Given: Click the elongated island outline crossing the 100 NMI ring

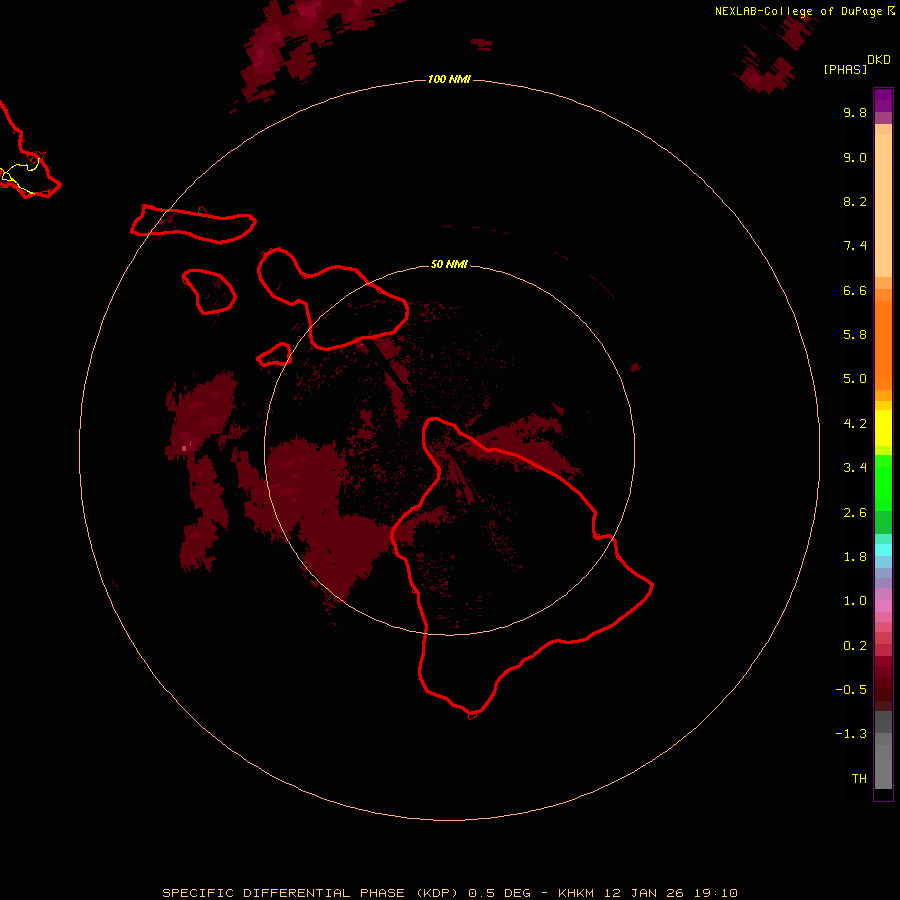Looking at the screenshot, I should pyautogui.click(x=193, y=224).
